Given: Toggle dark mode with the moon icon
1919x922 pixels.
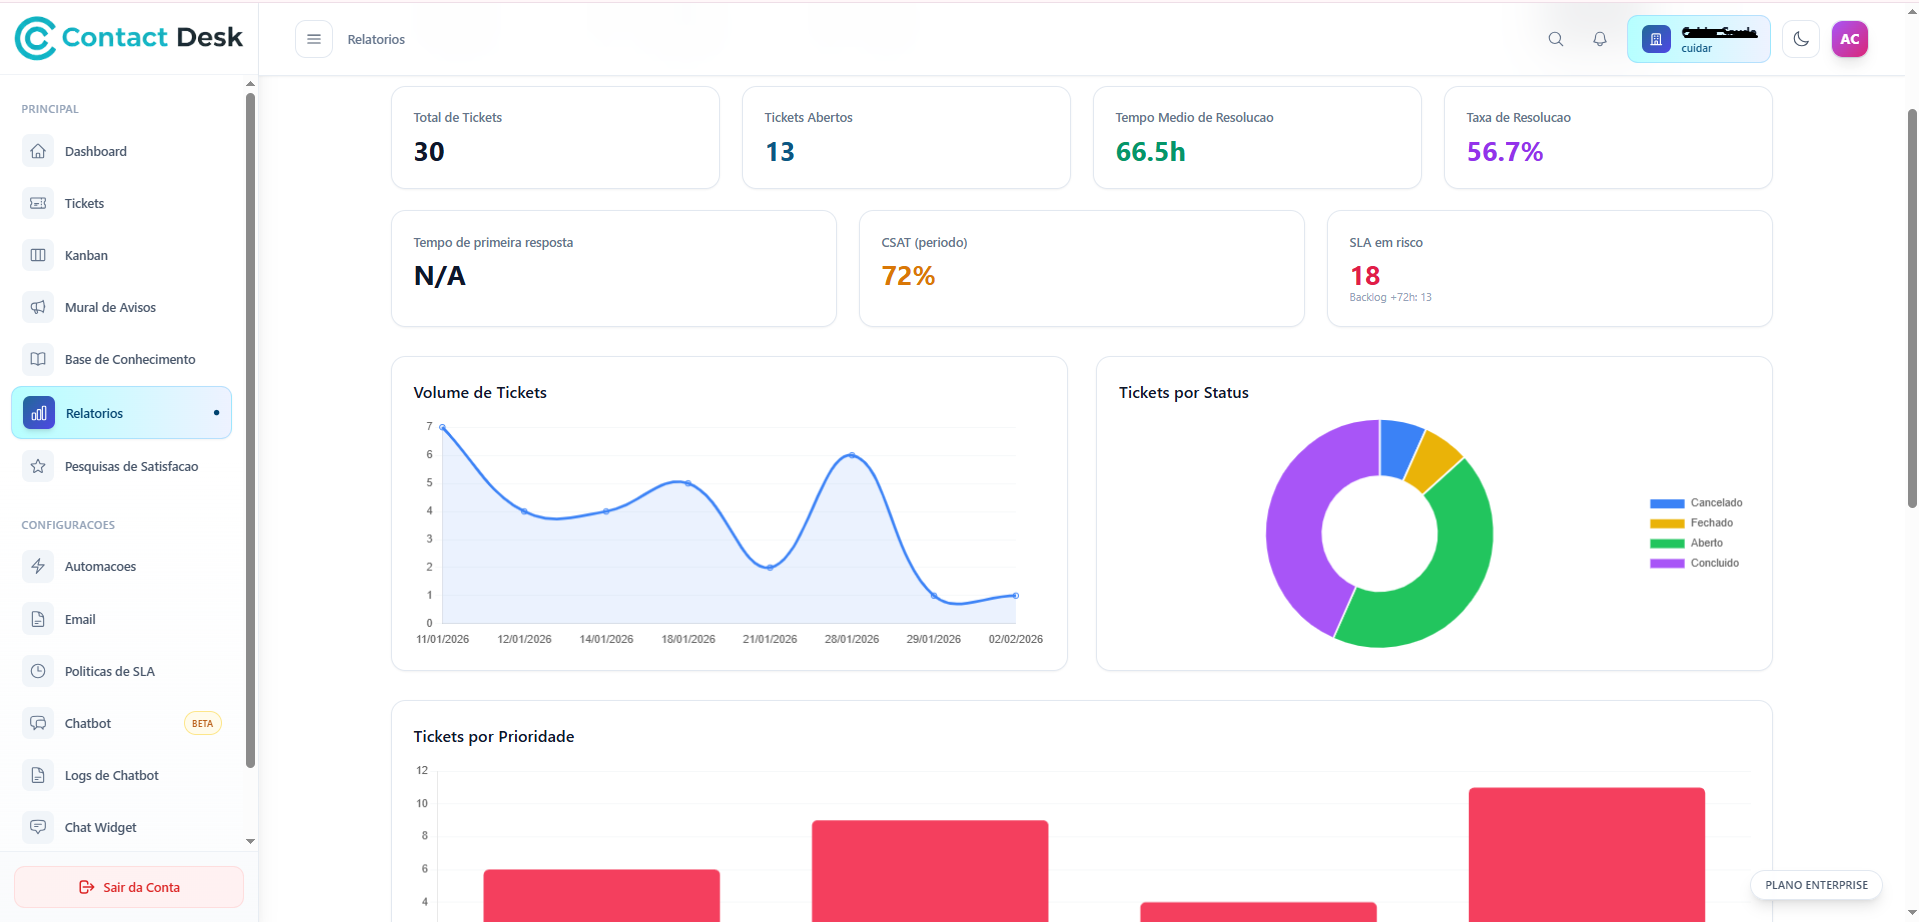Looking at the screenshot, I should [1801, 39].
